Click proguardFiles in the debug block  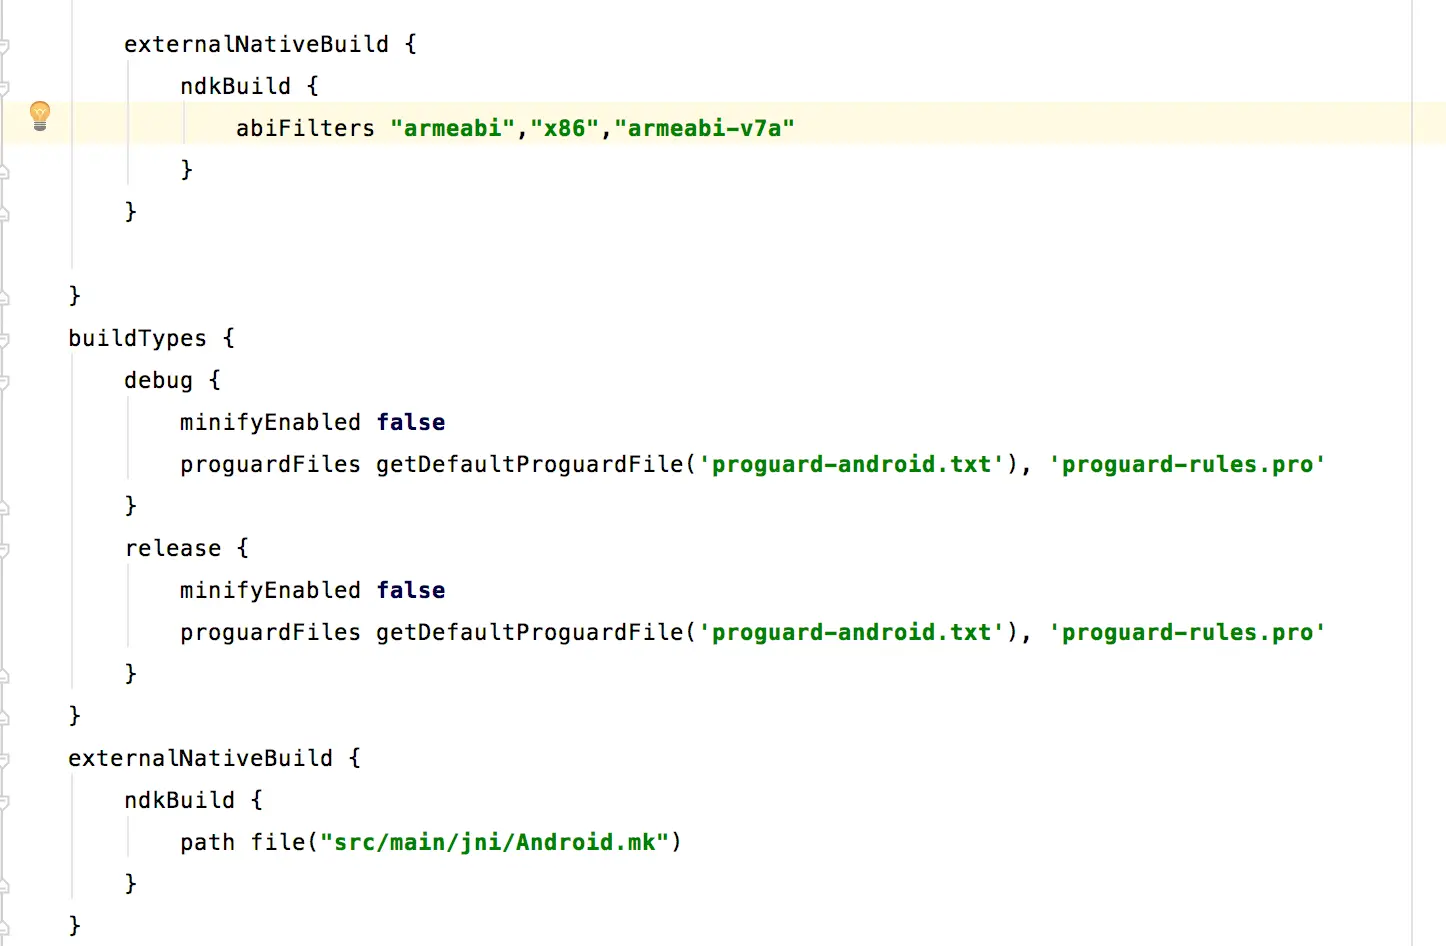pos(270,464)
